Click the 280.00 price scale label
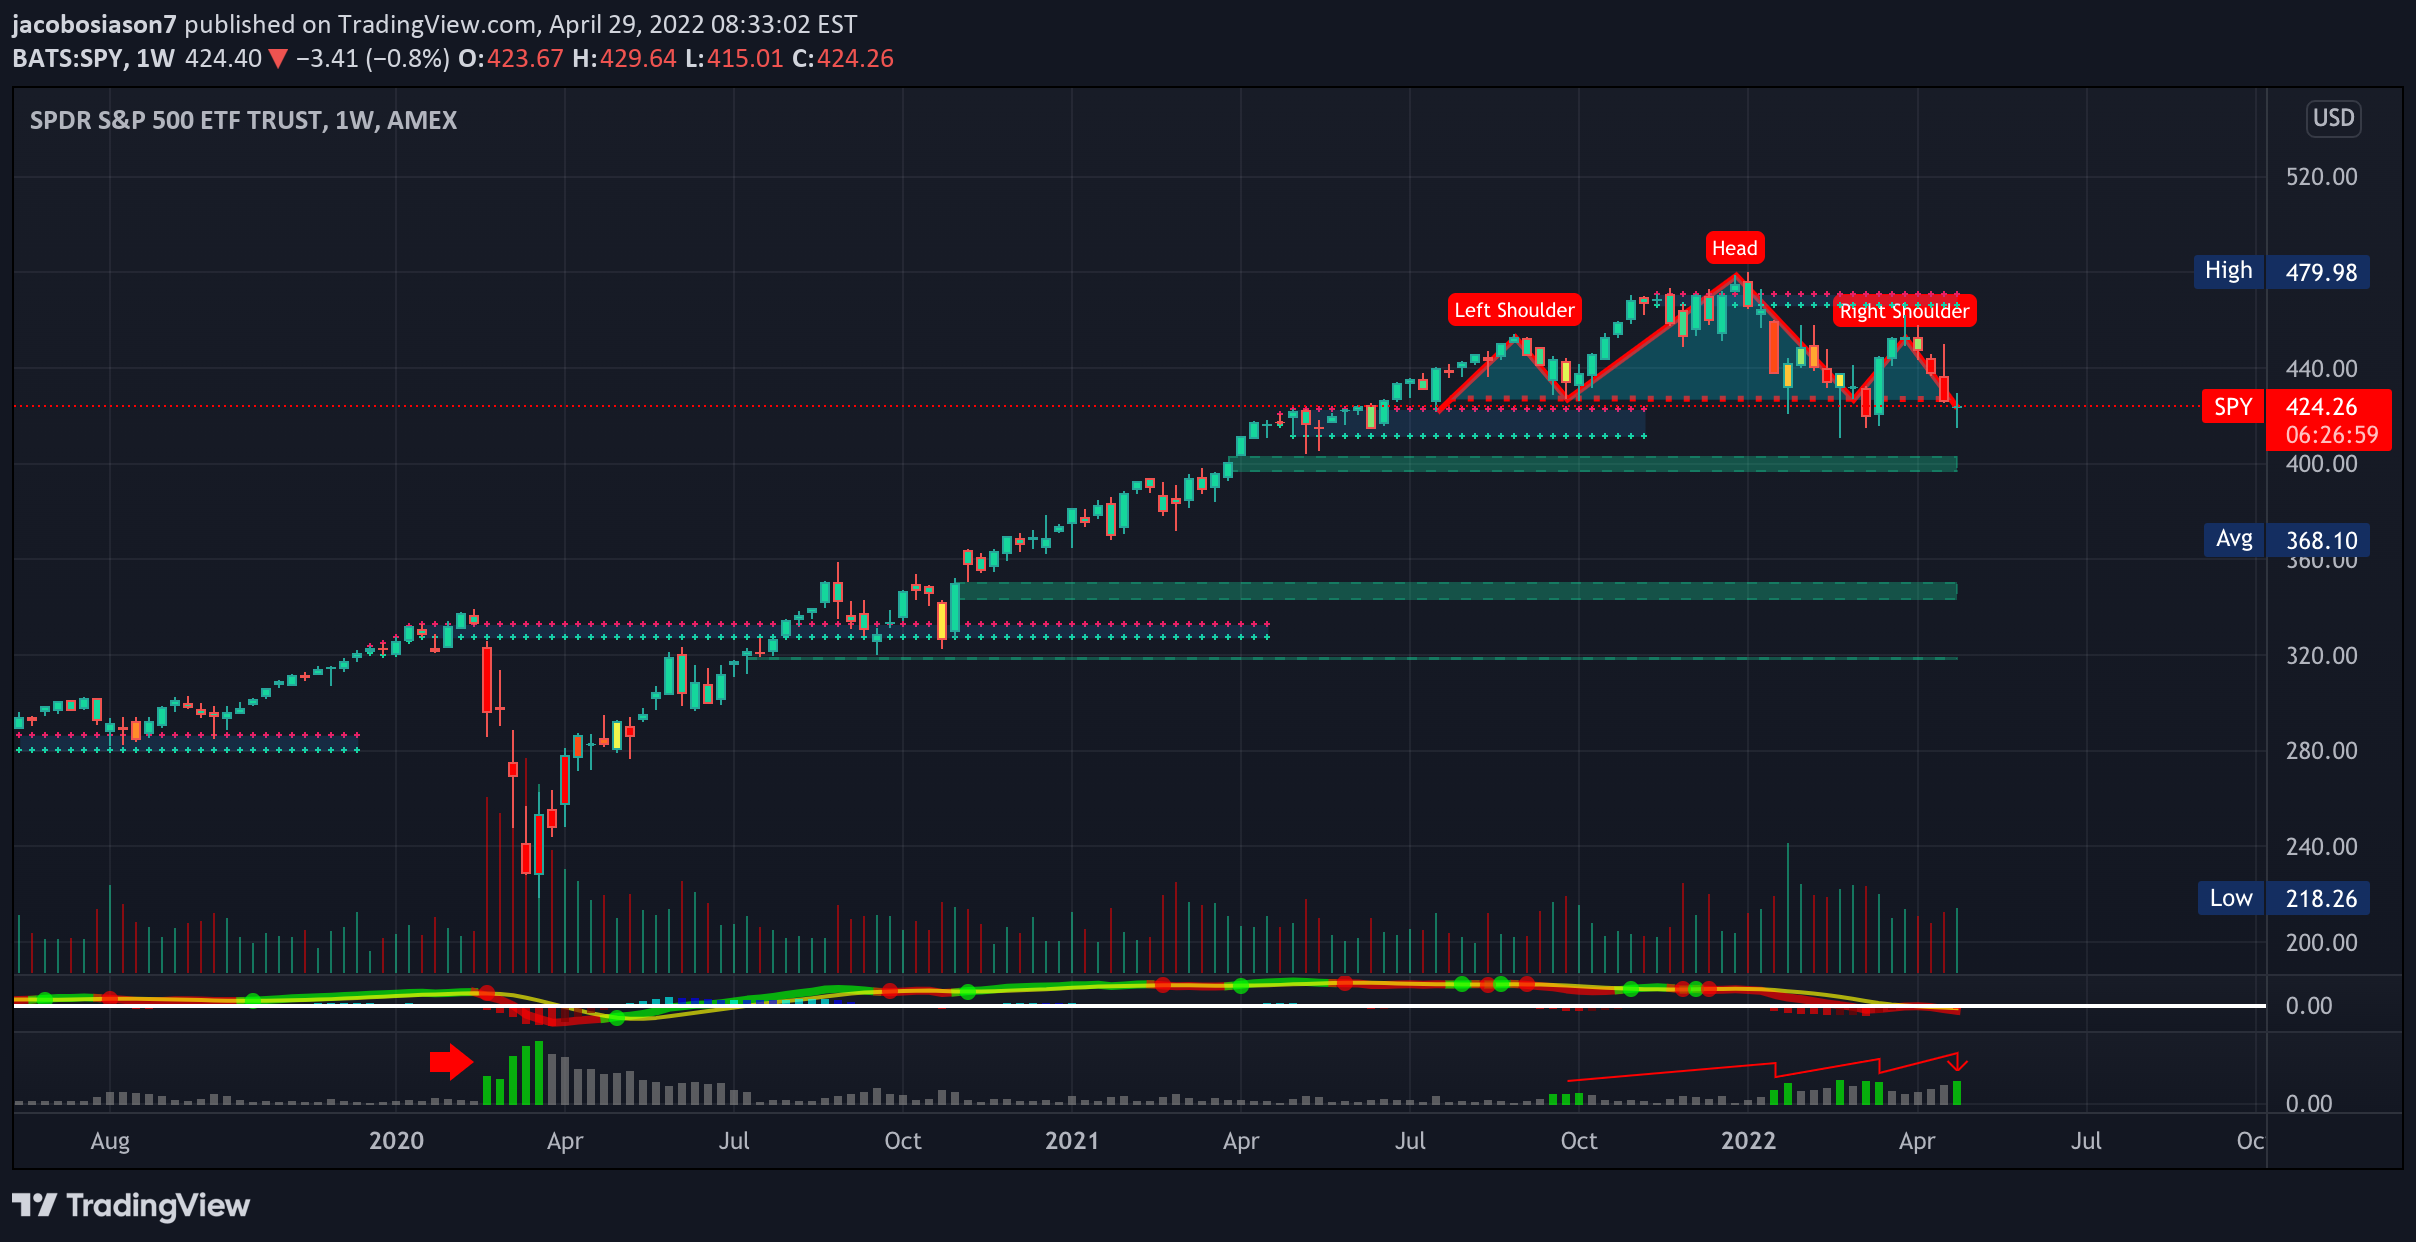This screenshot has width=2416, height=1242. click(x=2321, y=751)
